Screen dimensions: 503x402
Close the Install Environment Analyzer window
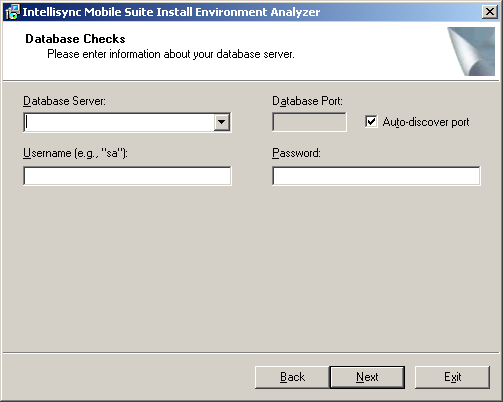(x=490, y=12)
